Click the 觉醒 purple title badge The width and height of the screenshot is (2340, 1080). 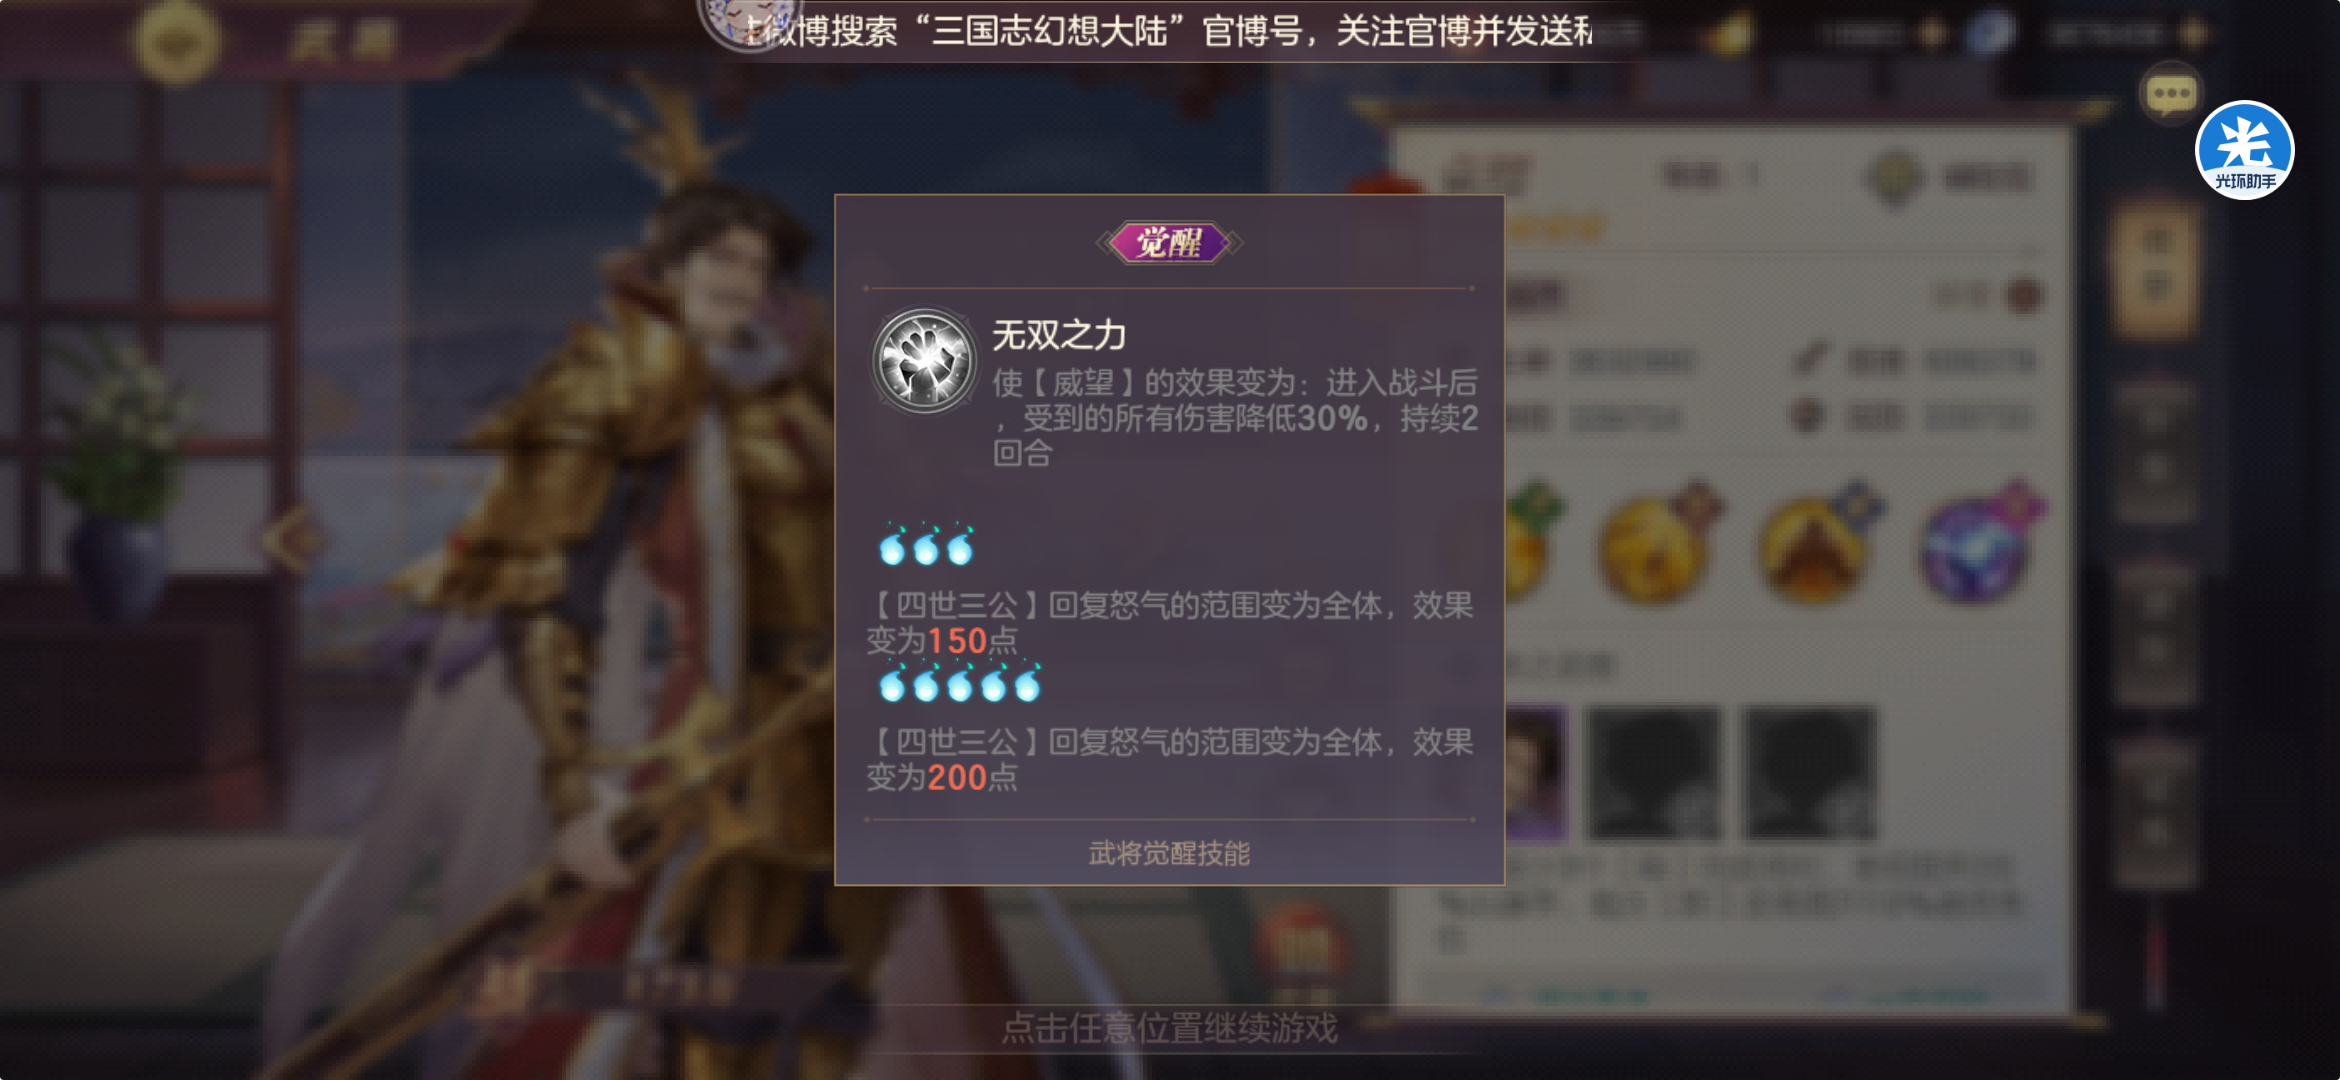tap(1169, 243)
